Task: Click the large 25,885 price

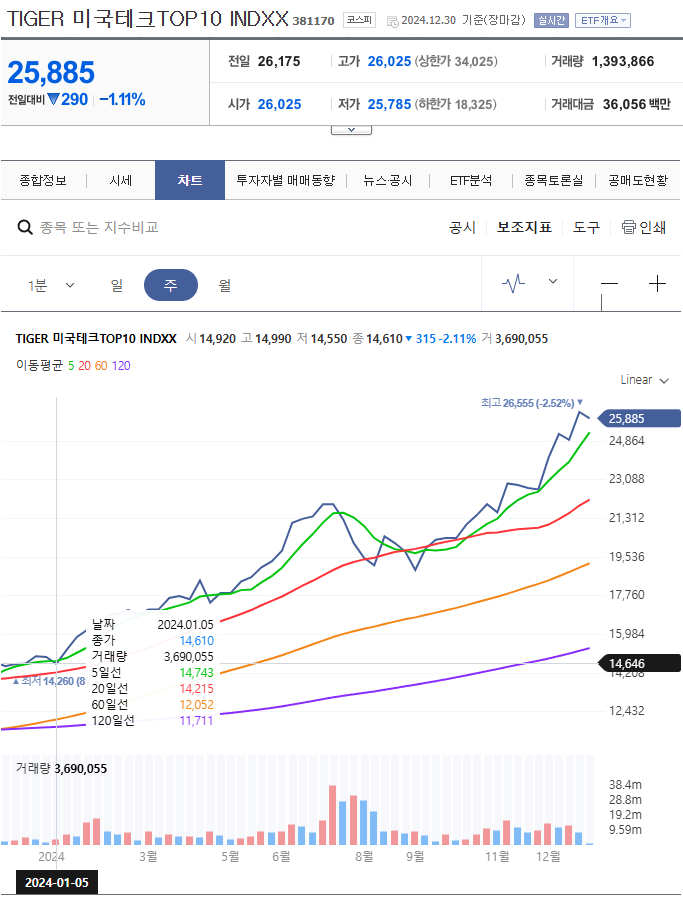Action: point(51,73)
